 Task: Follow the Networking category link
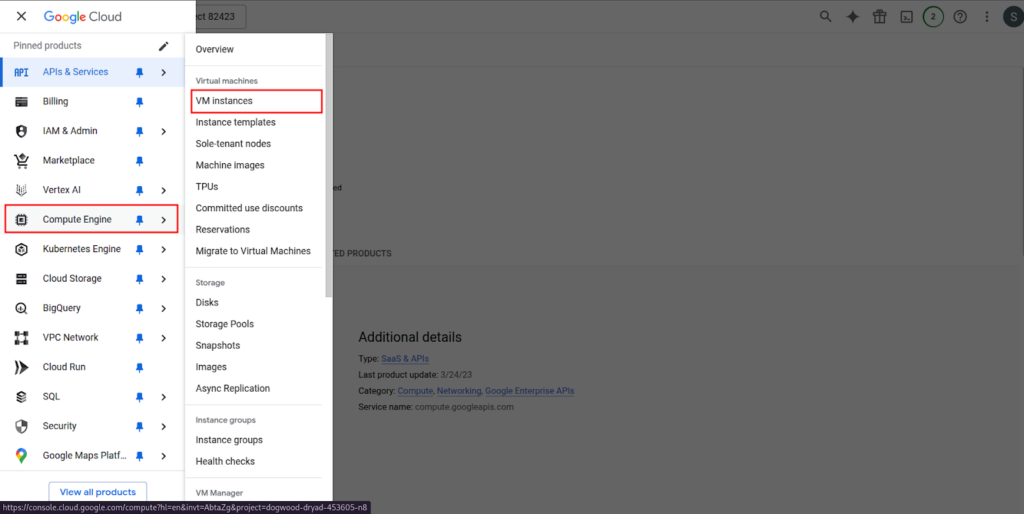459,391
